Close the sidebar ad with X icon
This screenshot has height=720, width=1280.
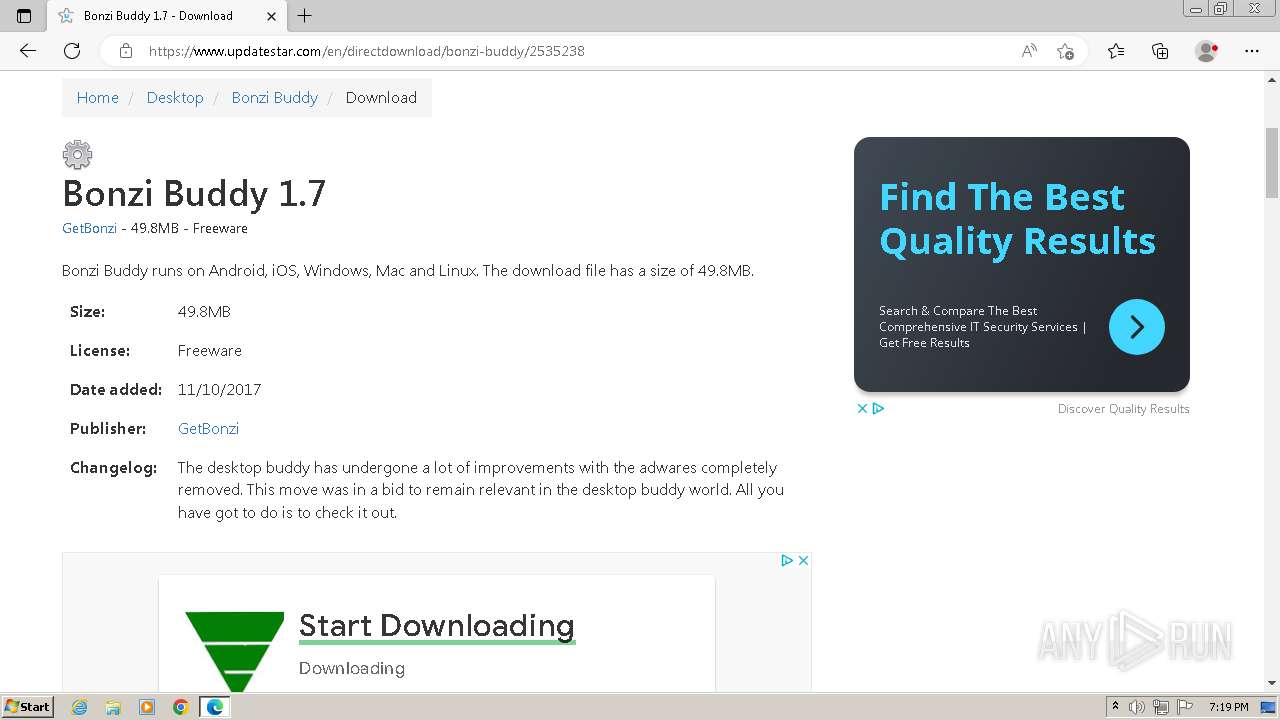coord(862,408)
